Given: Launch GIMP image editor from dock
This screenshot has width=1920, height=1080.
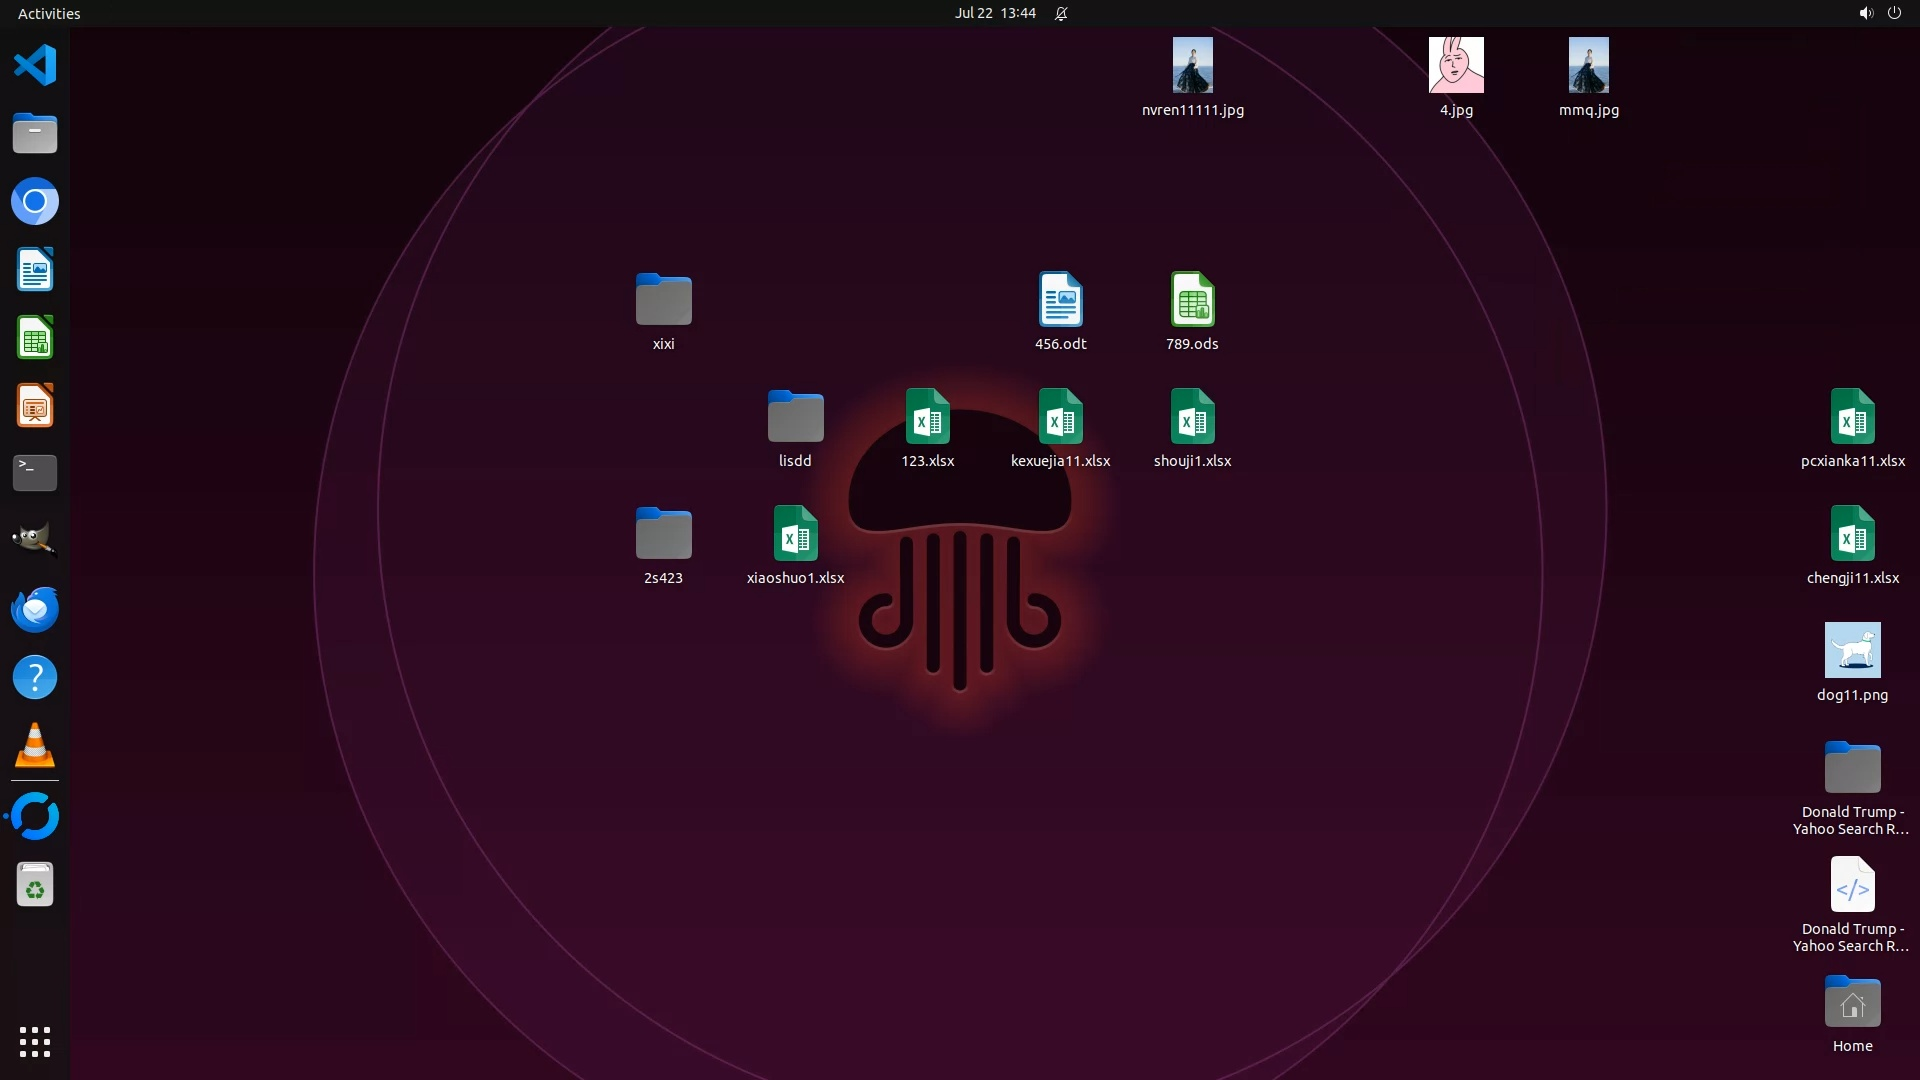Looking at the screenshot, I should click(x=35, y=540).
